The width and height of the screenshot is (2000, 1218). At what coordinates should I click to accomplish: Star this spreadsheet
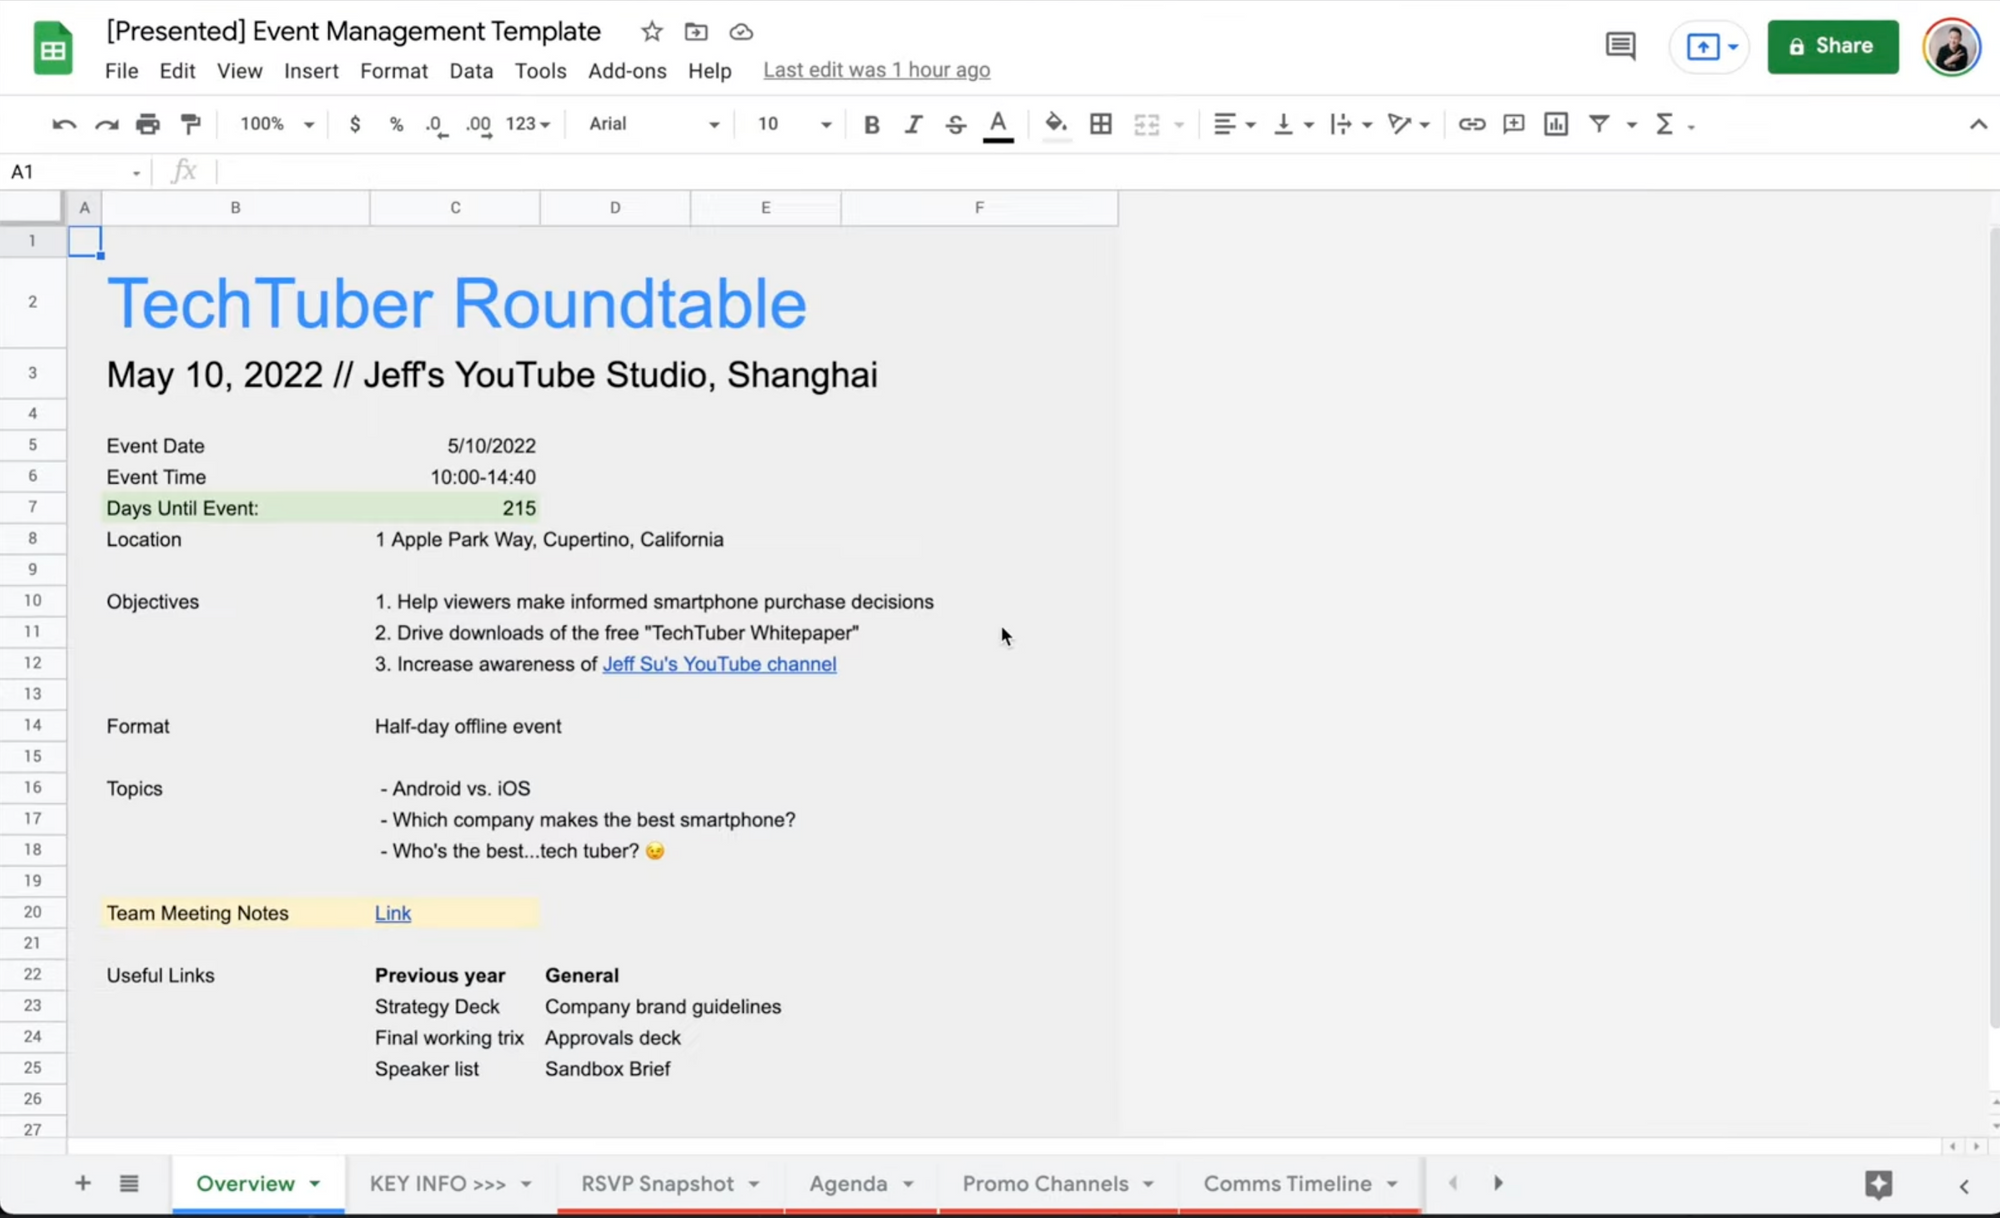click(651, 32)
